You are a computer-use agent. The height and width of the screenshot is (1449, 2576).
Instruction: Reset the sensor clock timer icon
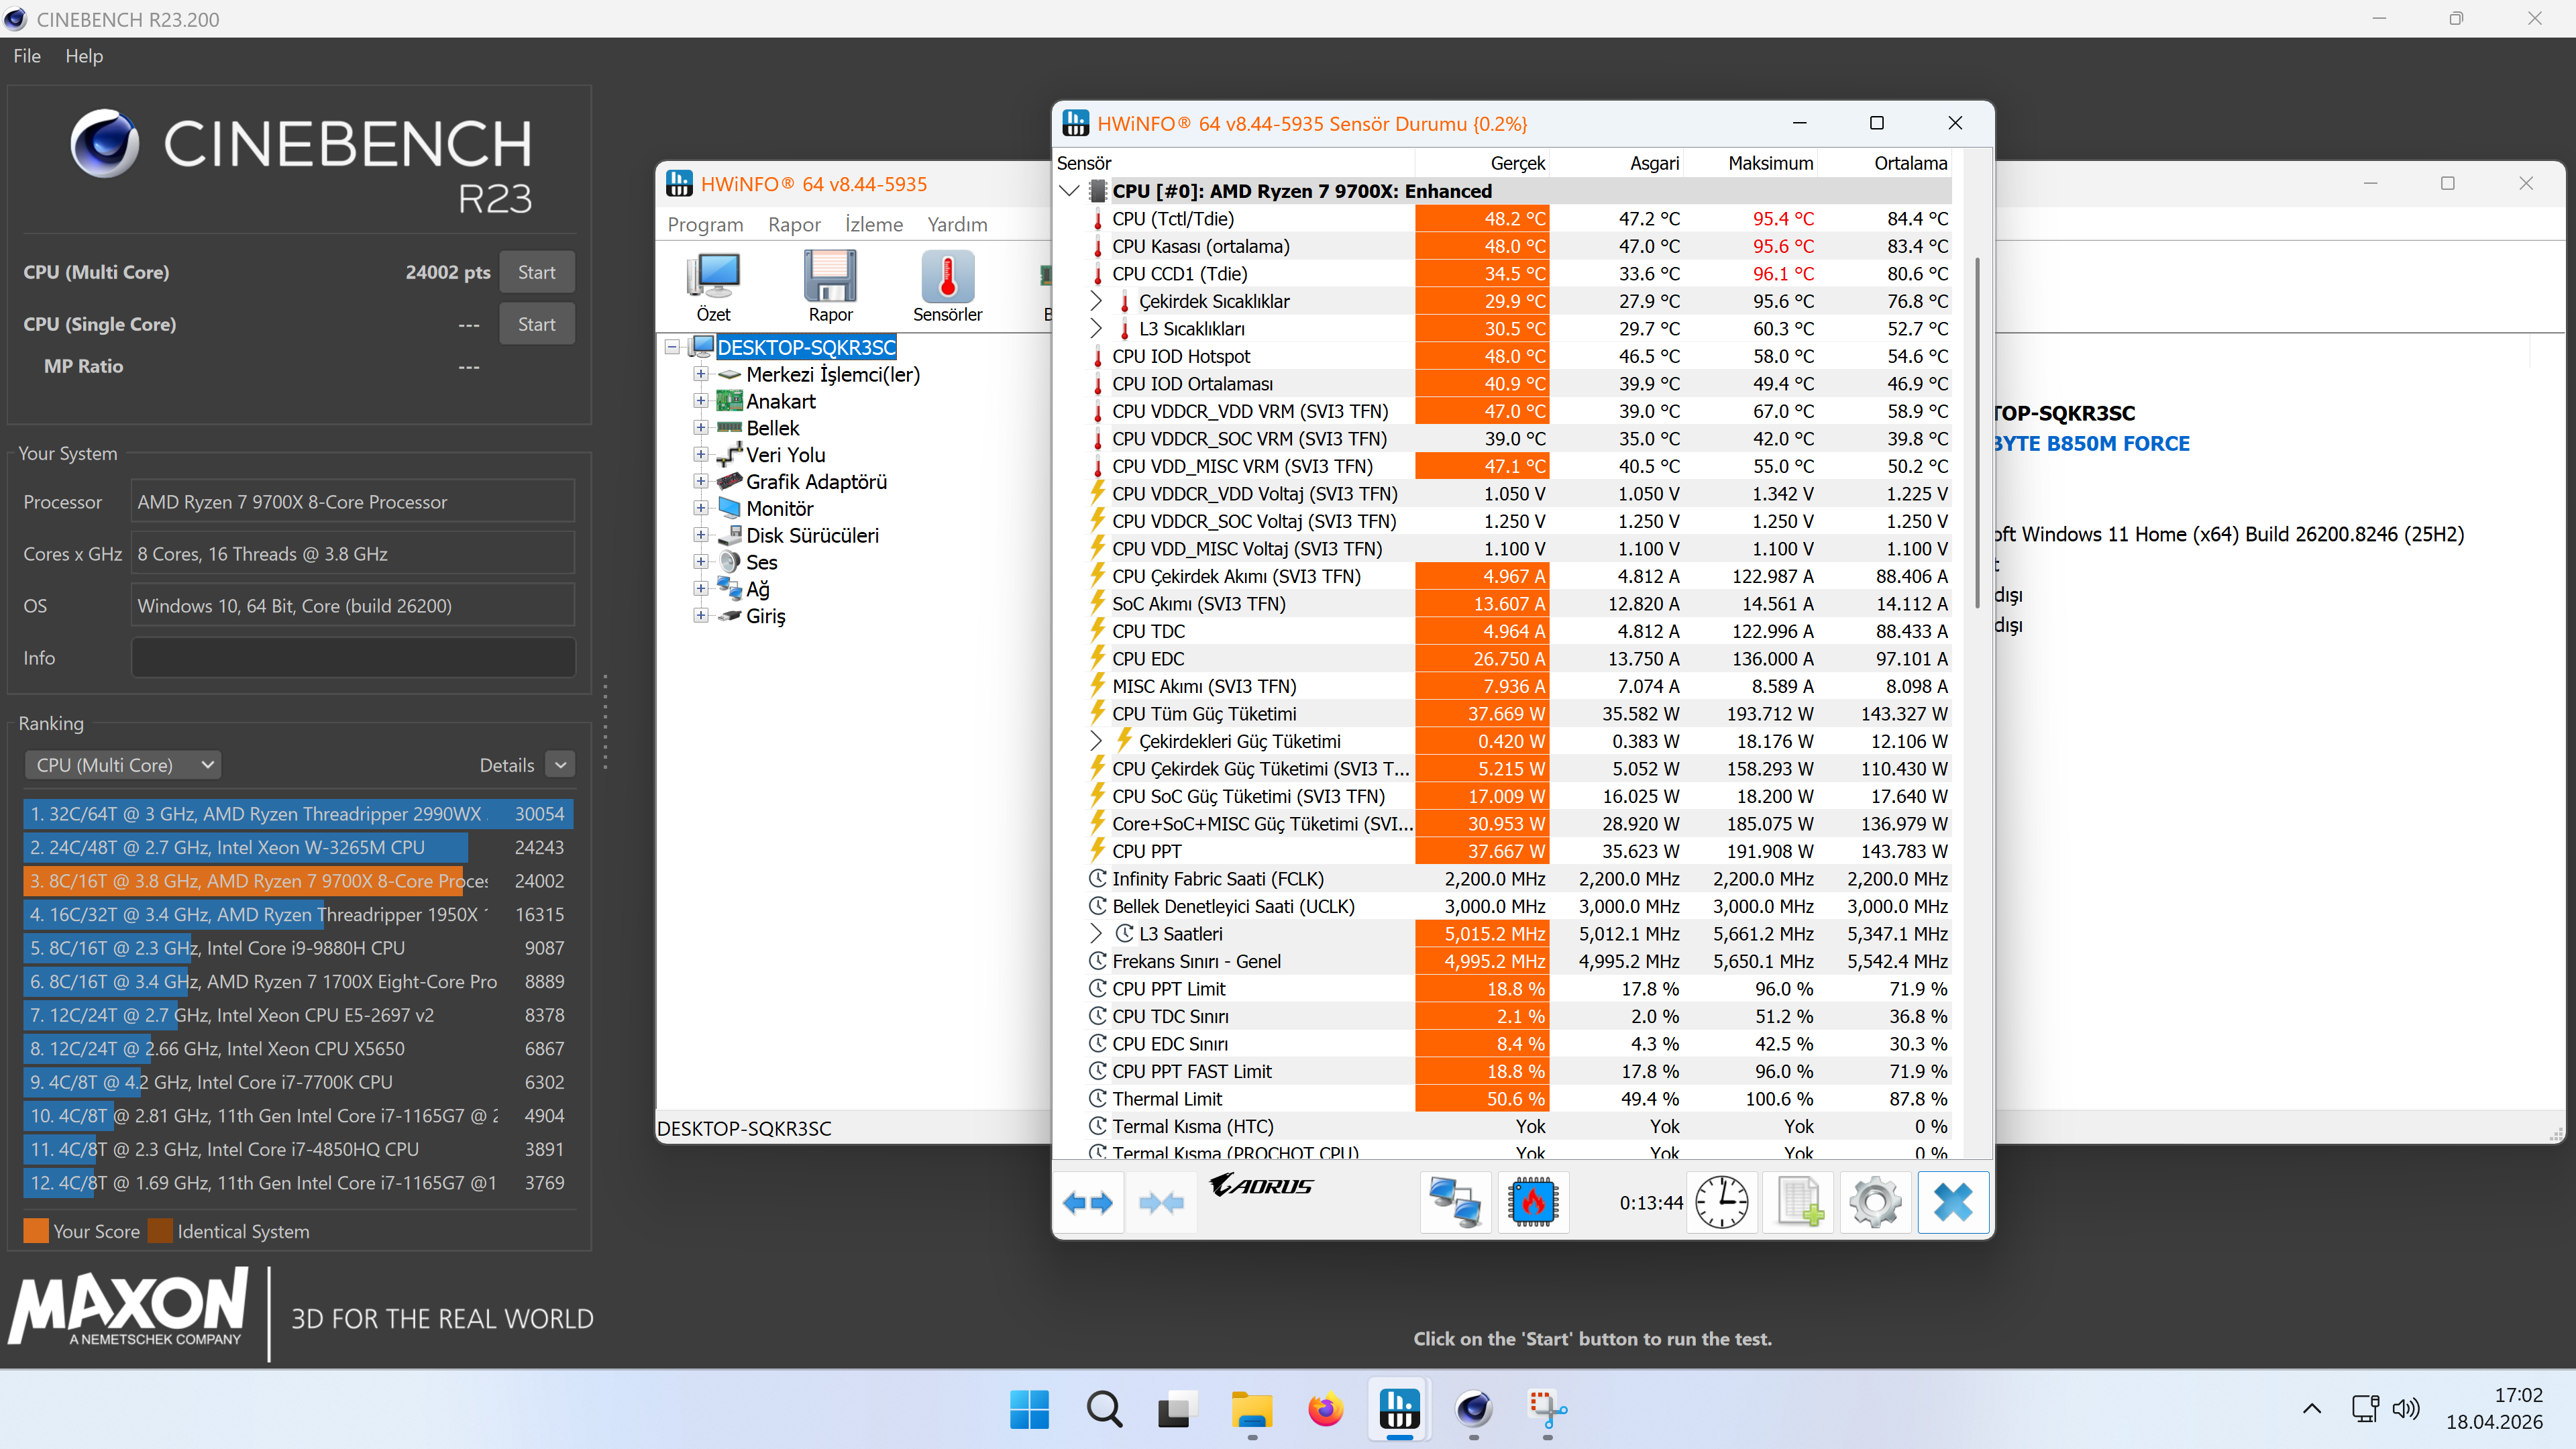1722,1202
